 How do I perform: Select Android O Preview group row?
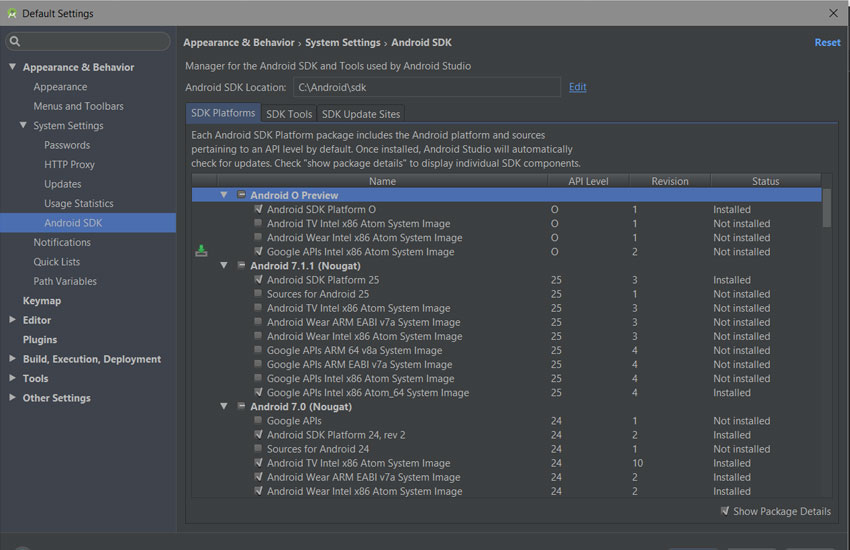tap(506, 195)
